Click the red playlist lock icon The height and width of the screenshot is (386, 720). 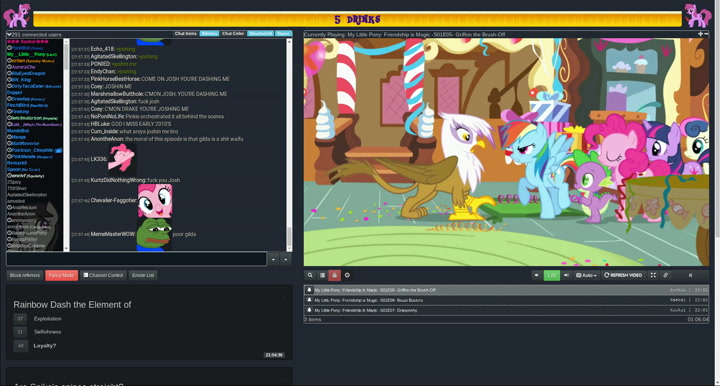[x=334, y=275]
